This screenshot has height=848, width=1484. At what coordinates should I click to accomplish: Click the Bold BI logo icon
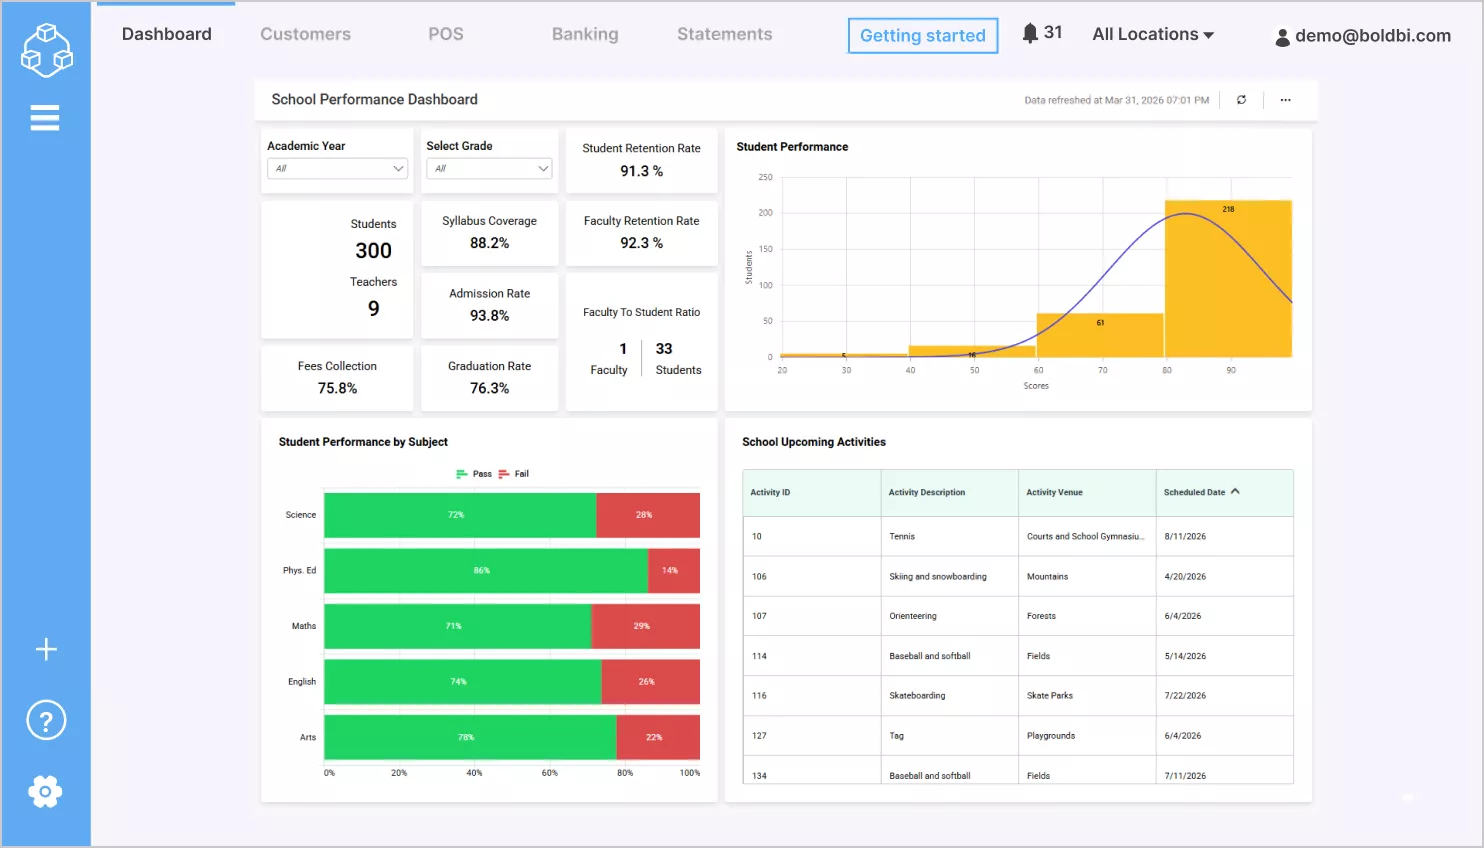pyautogui.click(x=45, y=48)
